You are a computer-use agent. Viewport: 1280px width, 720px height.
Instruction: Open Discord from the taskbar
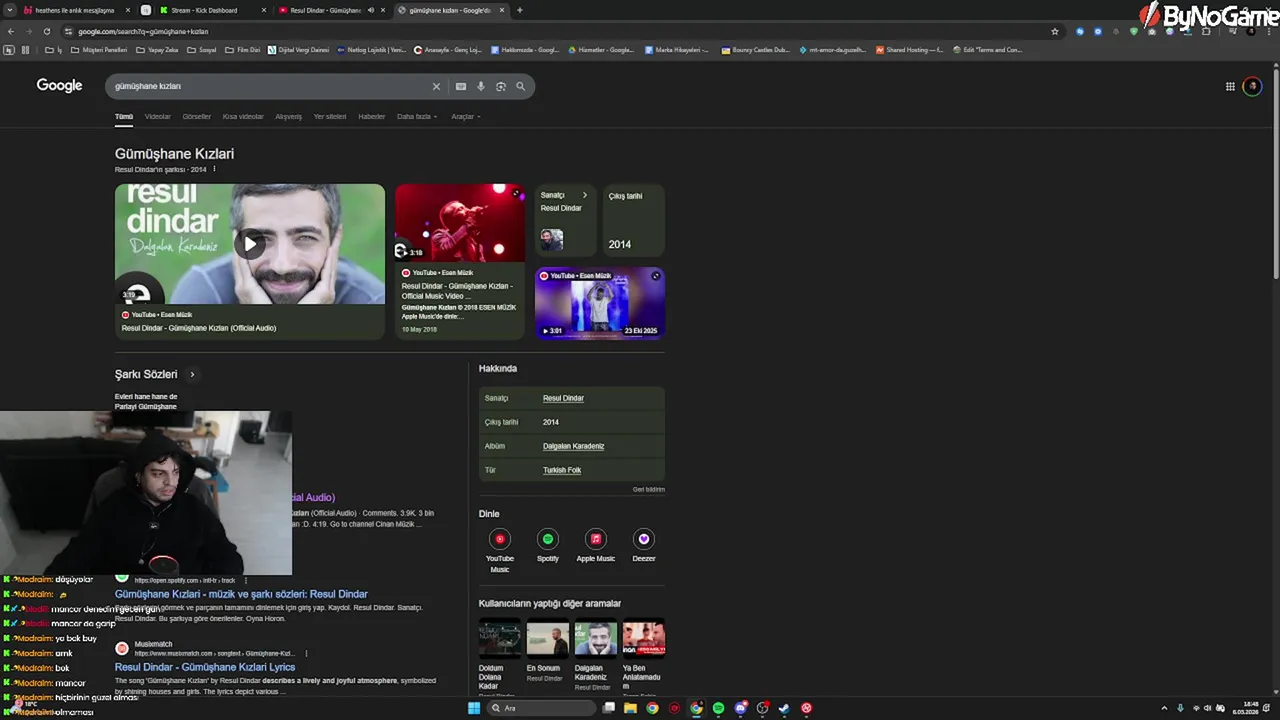click(x=740, y=708)
